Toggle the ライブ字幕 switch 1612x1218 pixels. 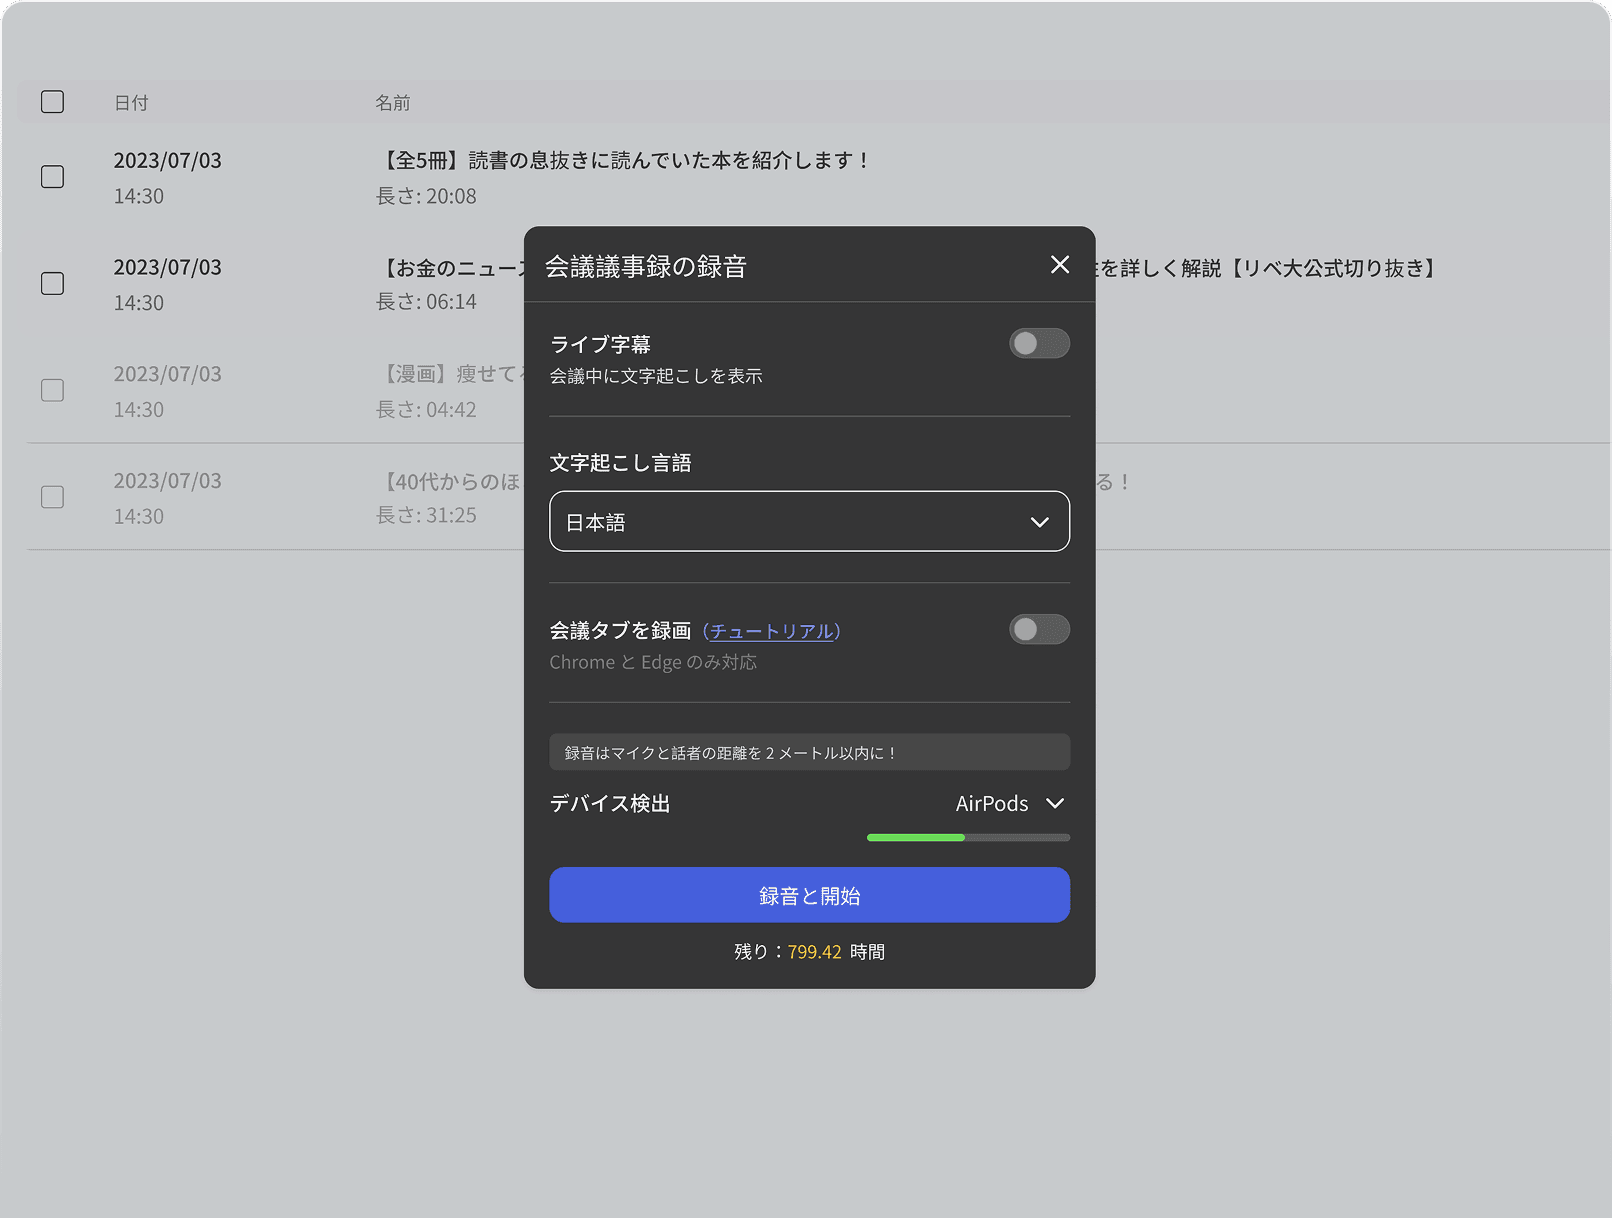[1038, 344]
